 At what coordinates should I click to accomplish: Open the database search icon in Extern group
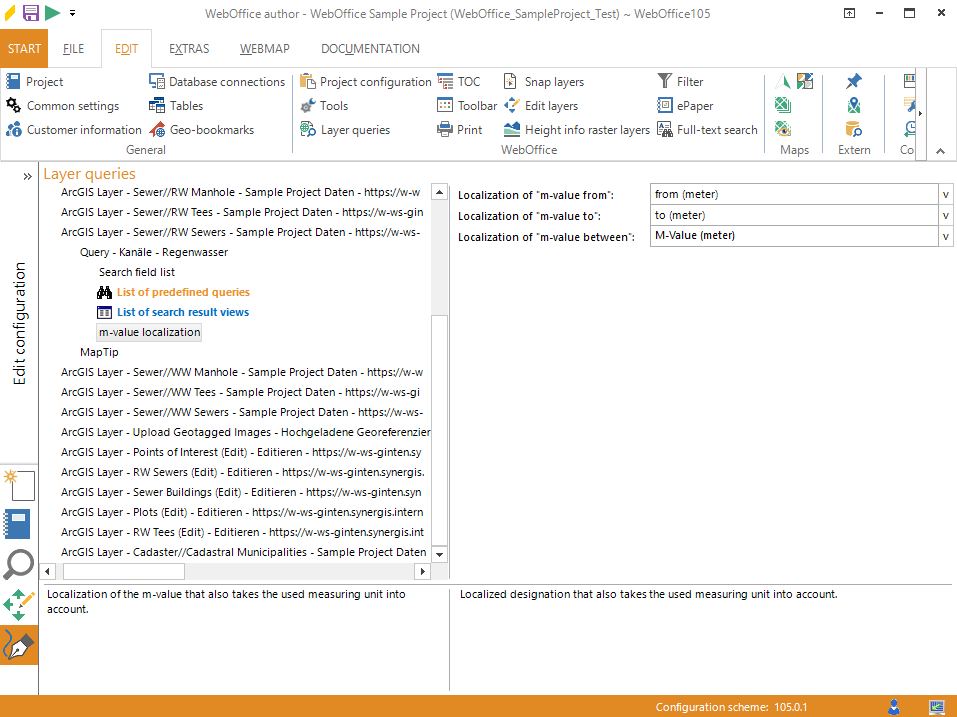point(853,129)
